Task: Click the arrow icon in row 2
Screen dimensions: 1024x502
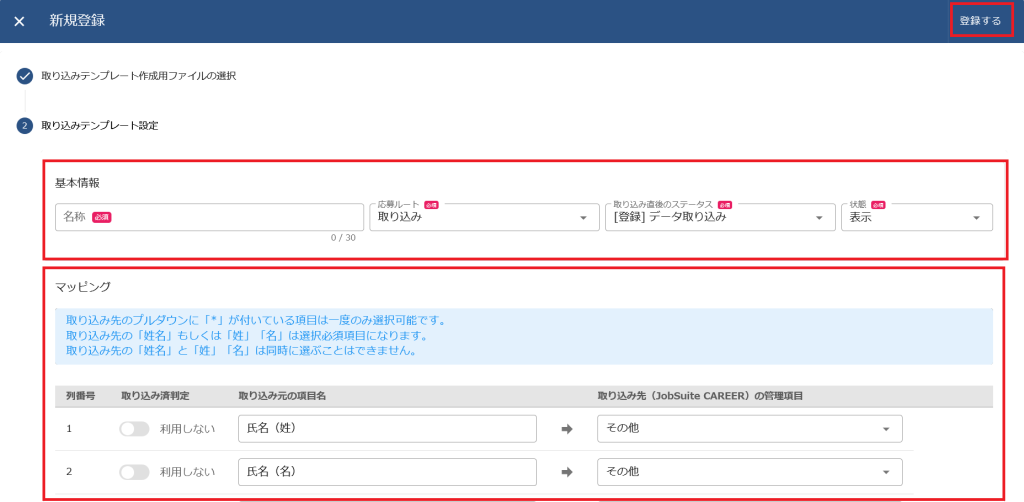Action: 567,472
